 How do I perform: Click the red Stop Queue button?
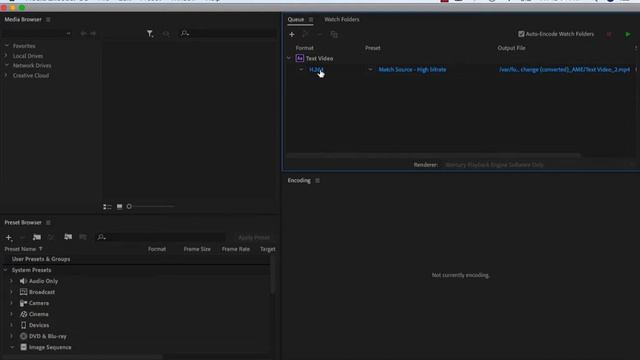click(x=609, y=34)
